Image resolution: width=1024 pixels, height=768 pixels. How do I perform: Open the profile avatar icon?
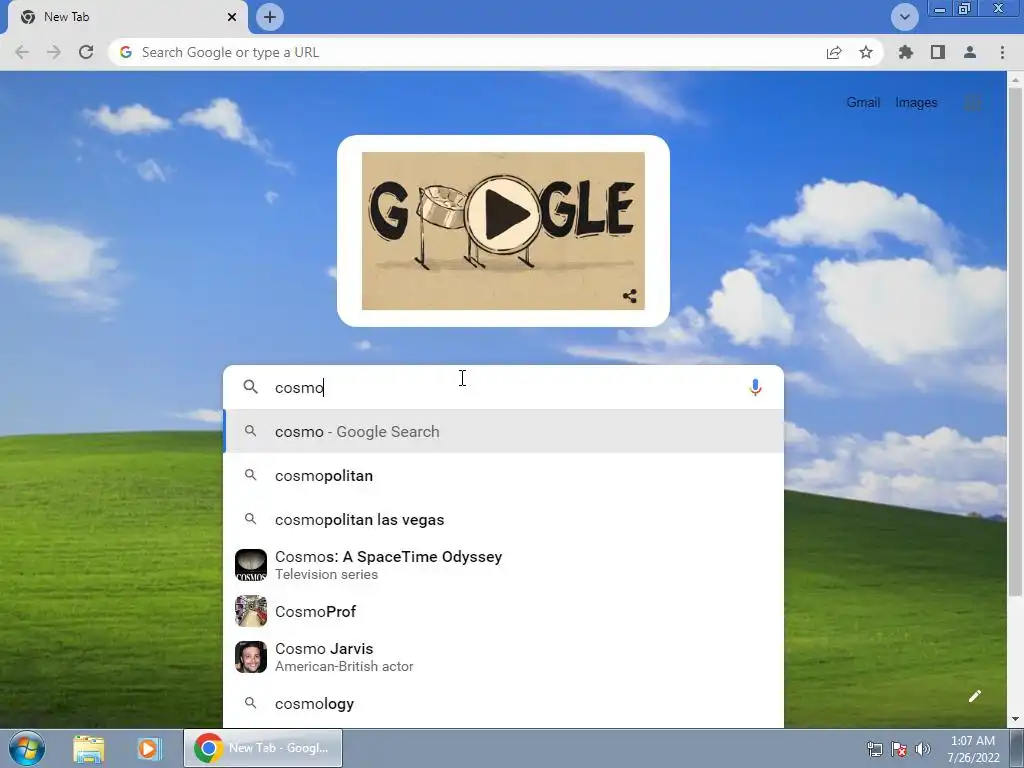click(x=970, y=52)
